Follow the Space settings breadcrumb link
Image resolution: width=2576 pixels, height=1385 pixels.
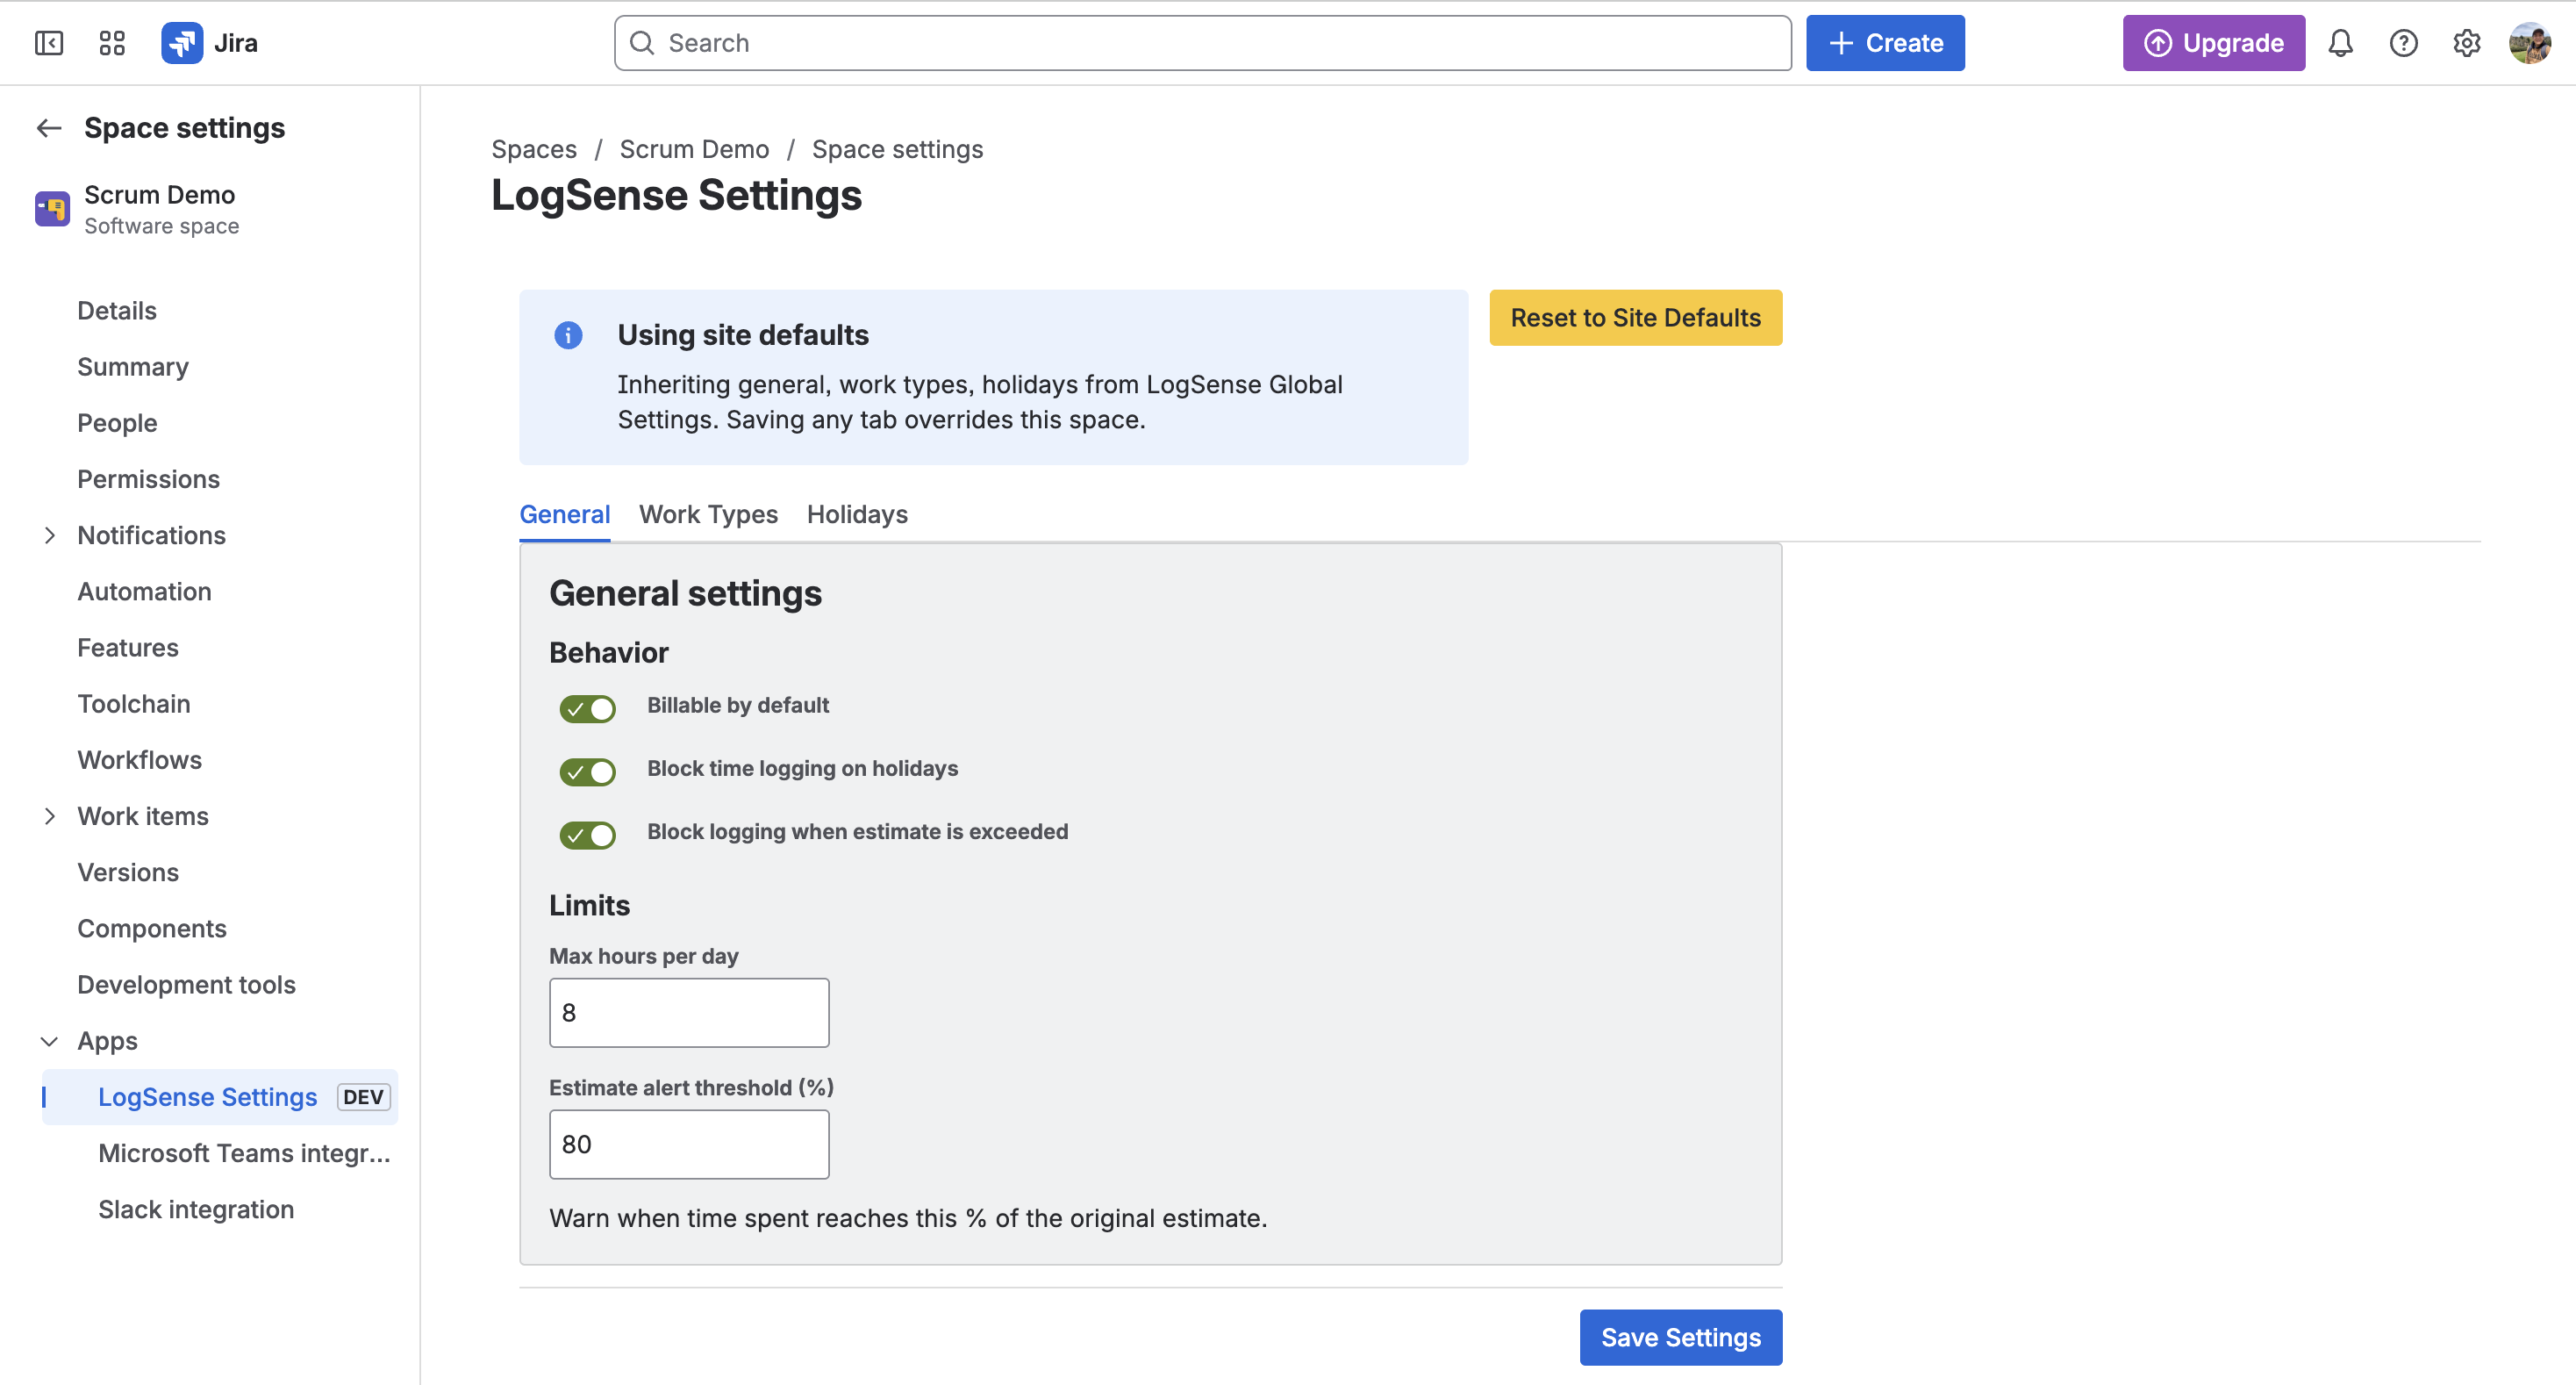tap(897, 149)
